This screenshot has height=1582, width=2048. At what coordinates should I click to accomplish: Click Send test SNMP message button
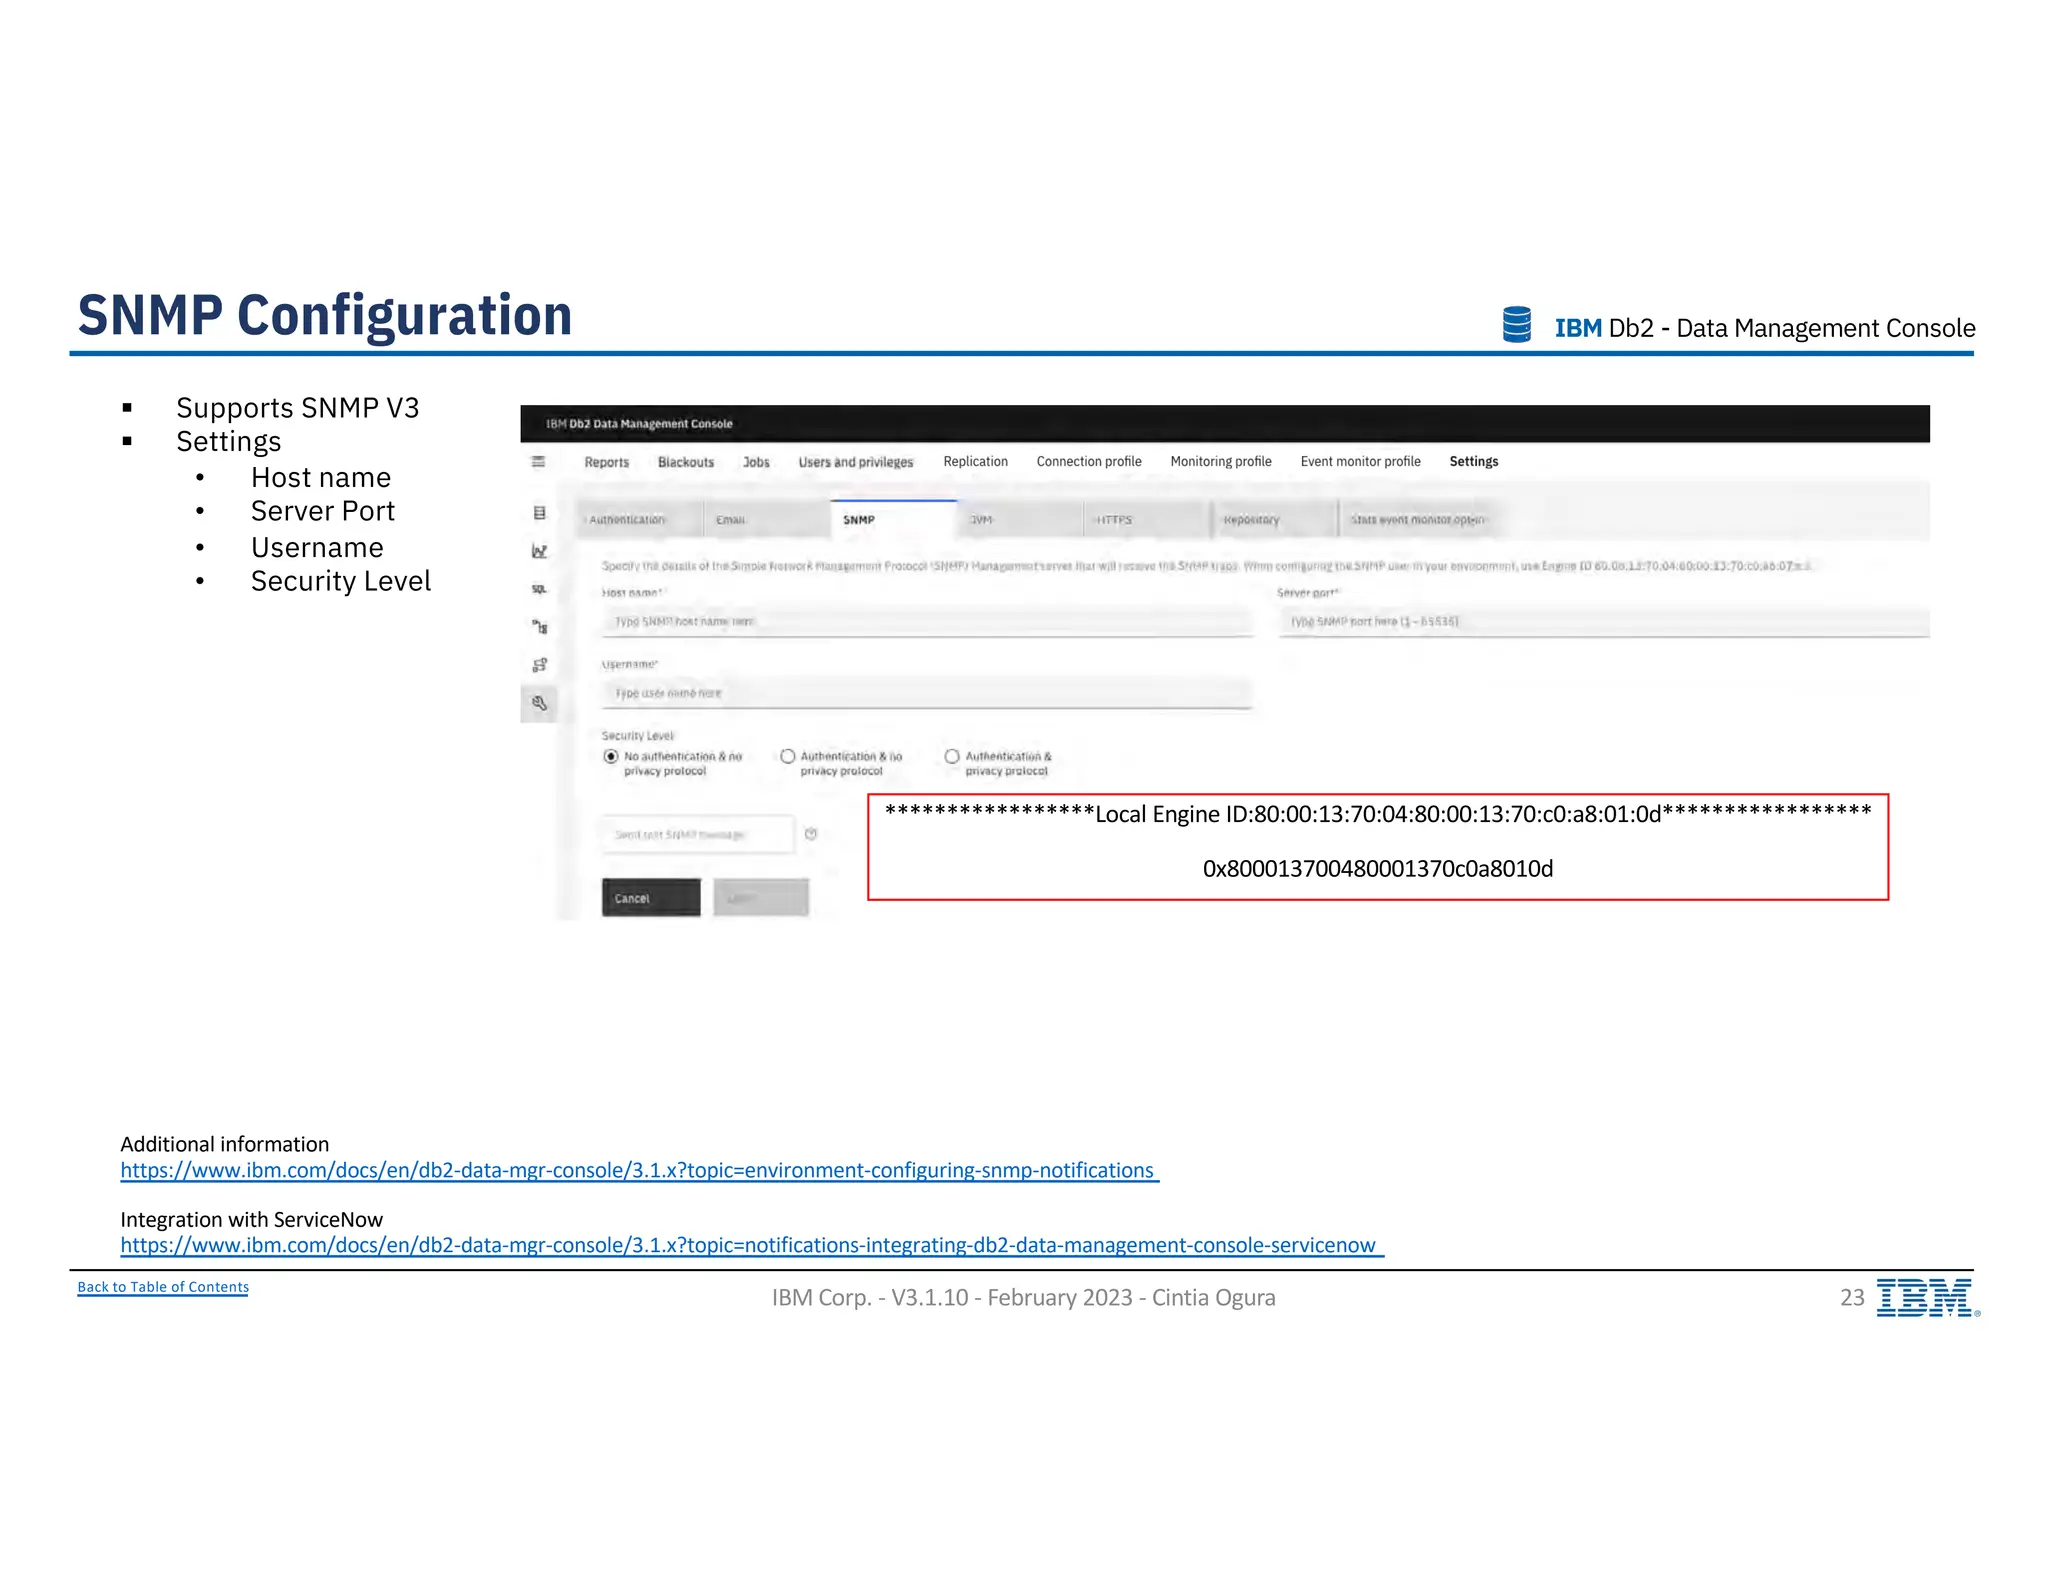point(698,834)
